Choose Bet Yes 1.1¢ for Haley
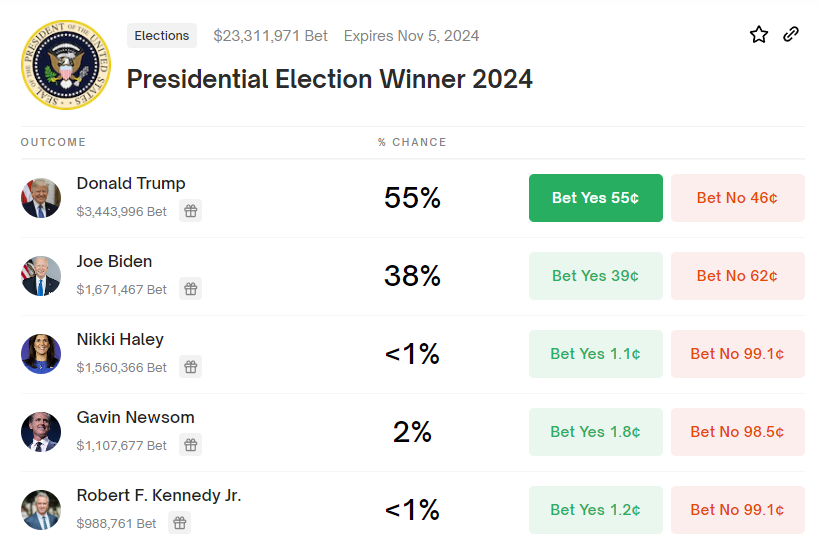 click(595, 354)
